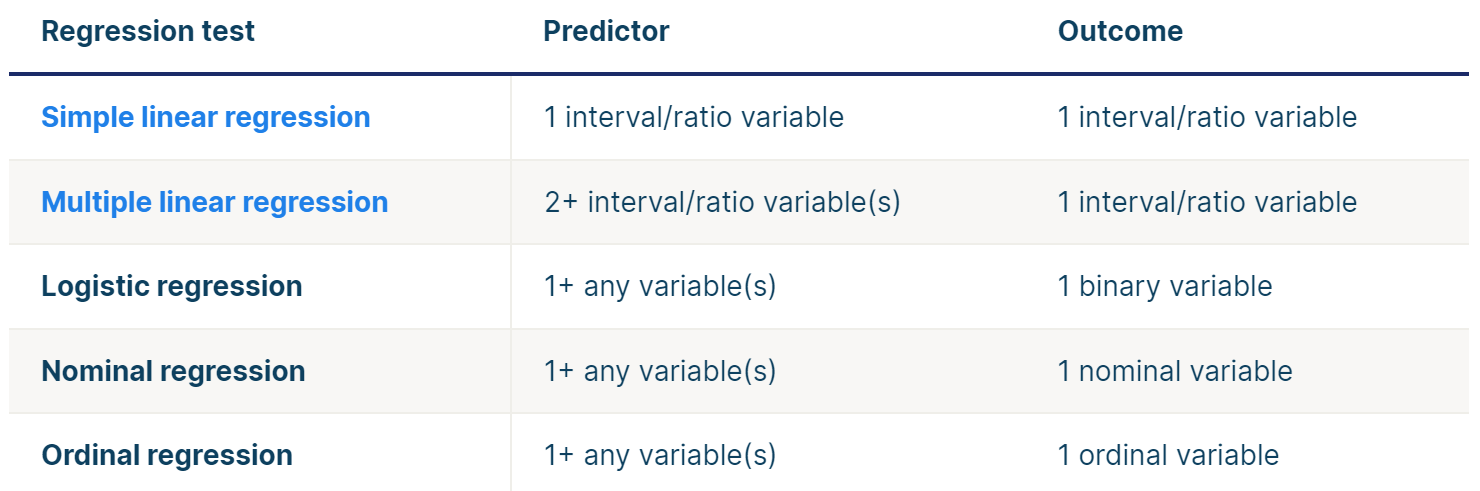Image resolution: width=1480 pixels, height=491 pixels.
Task: Click the 1 nominal variable cell
Action: 1175,371
